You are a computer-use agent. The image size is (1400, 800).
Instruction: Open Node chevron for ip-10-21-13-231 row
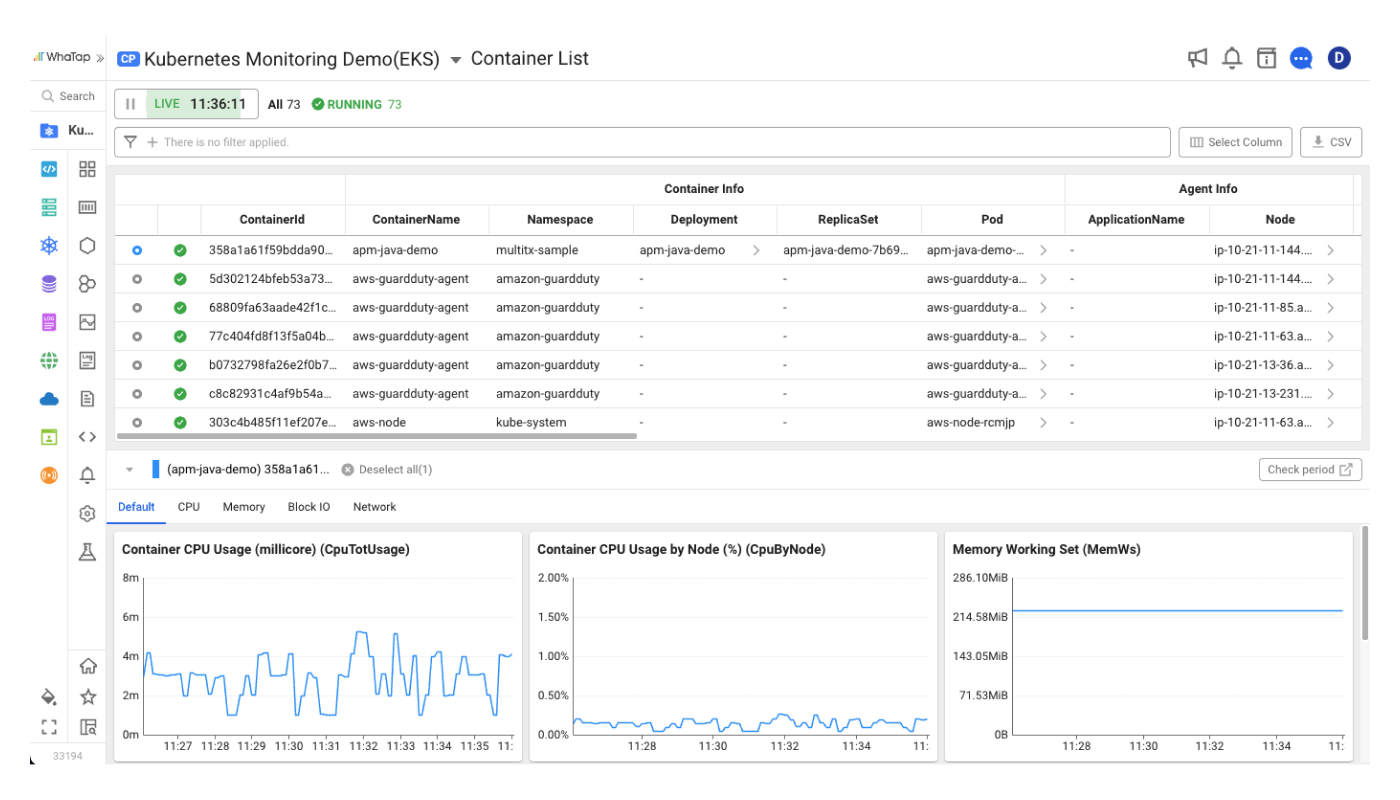[x=1330, y=394]
